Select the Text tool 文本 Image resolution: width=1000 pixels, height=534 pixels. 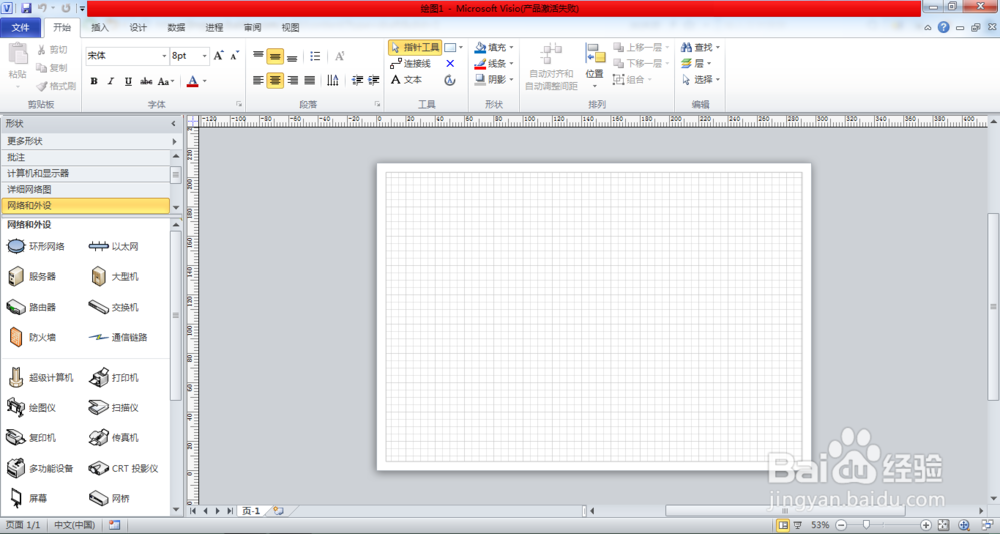click(x=406, y=80)
